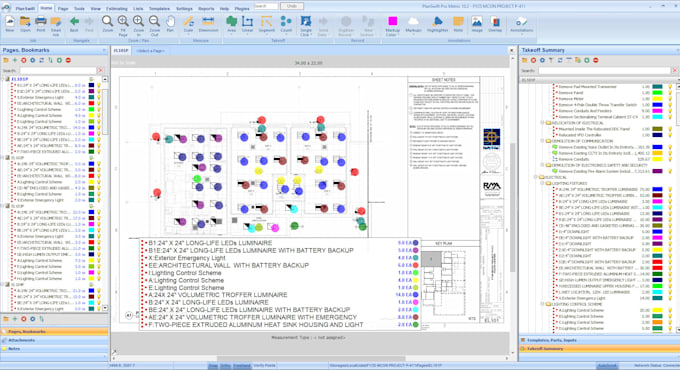Toggle light bulb for Remove Existing Fire Alarm System
The image size is (680, 370).
pyautogui.click(x=670, y=171)
